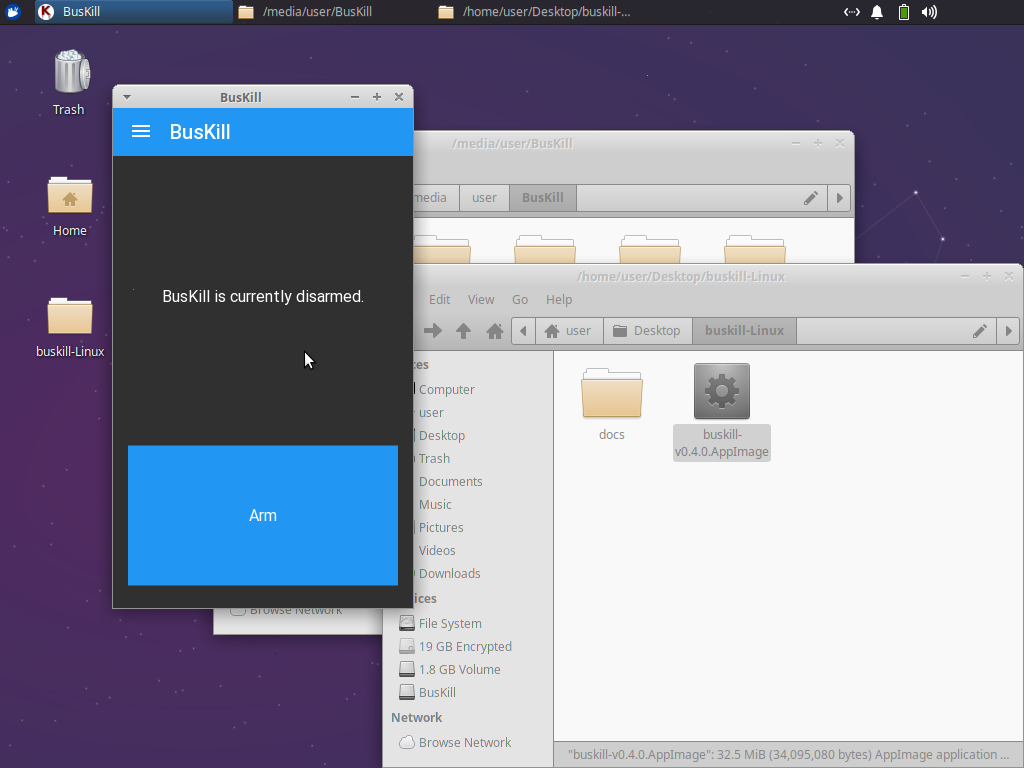Switch to BusKill in the taskbar
1024x768 pixels.
(134, 12)
